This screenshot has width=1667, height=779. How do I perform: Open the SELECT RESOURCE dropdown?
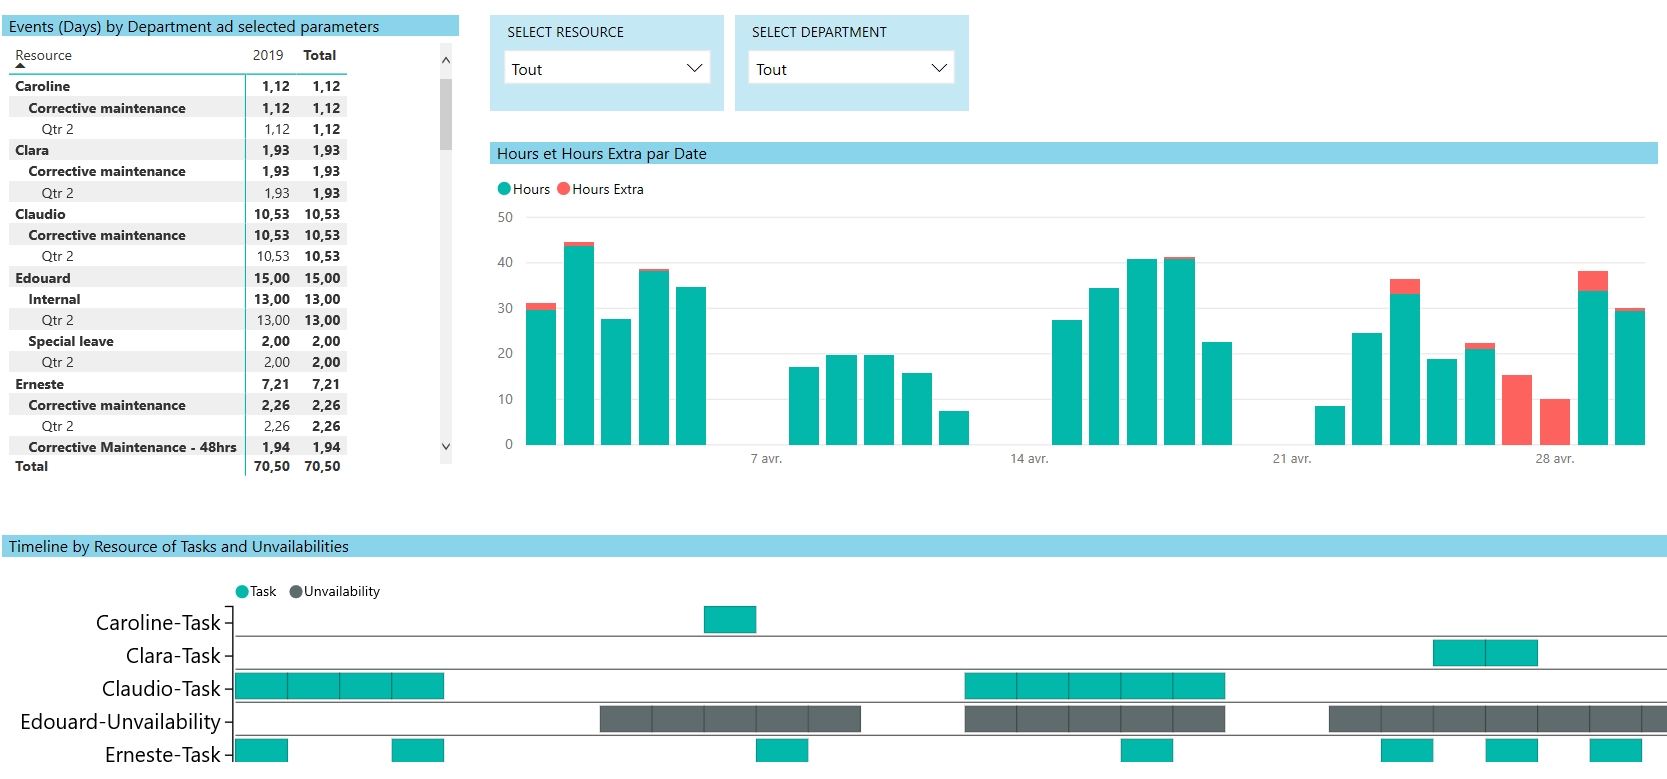coord(605,68)
